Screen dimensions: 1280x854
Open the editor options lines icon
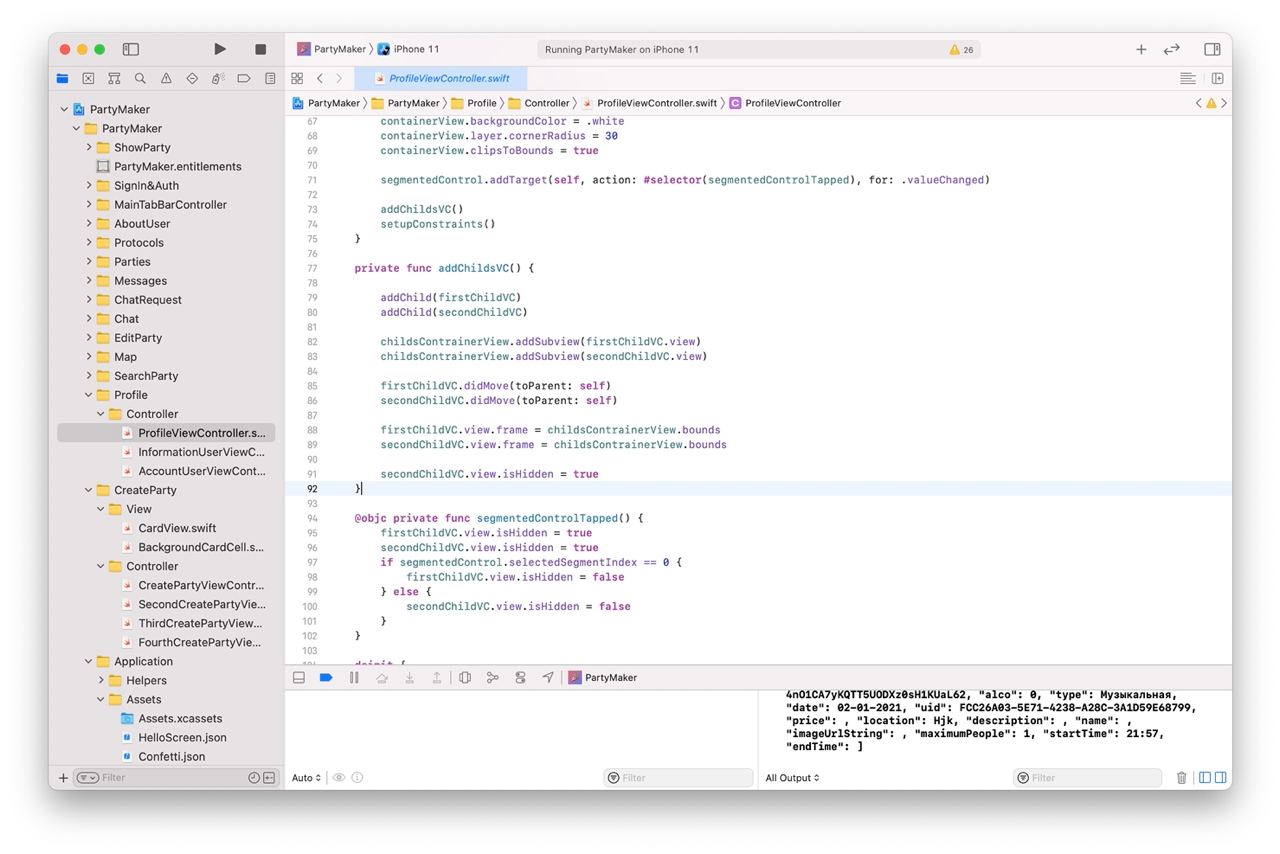[x=1188, y=78]
